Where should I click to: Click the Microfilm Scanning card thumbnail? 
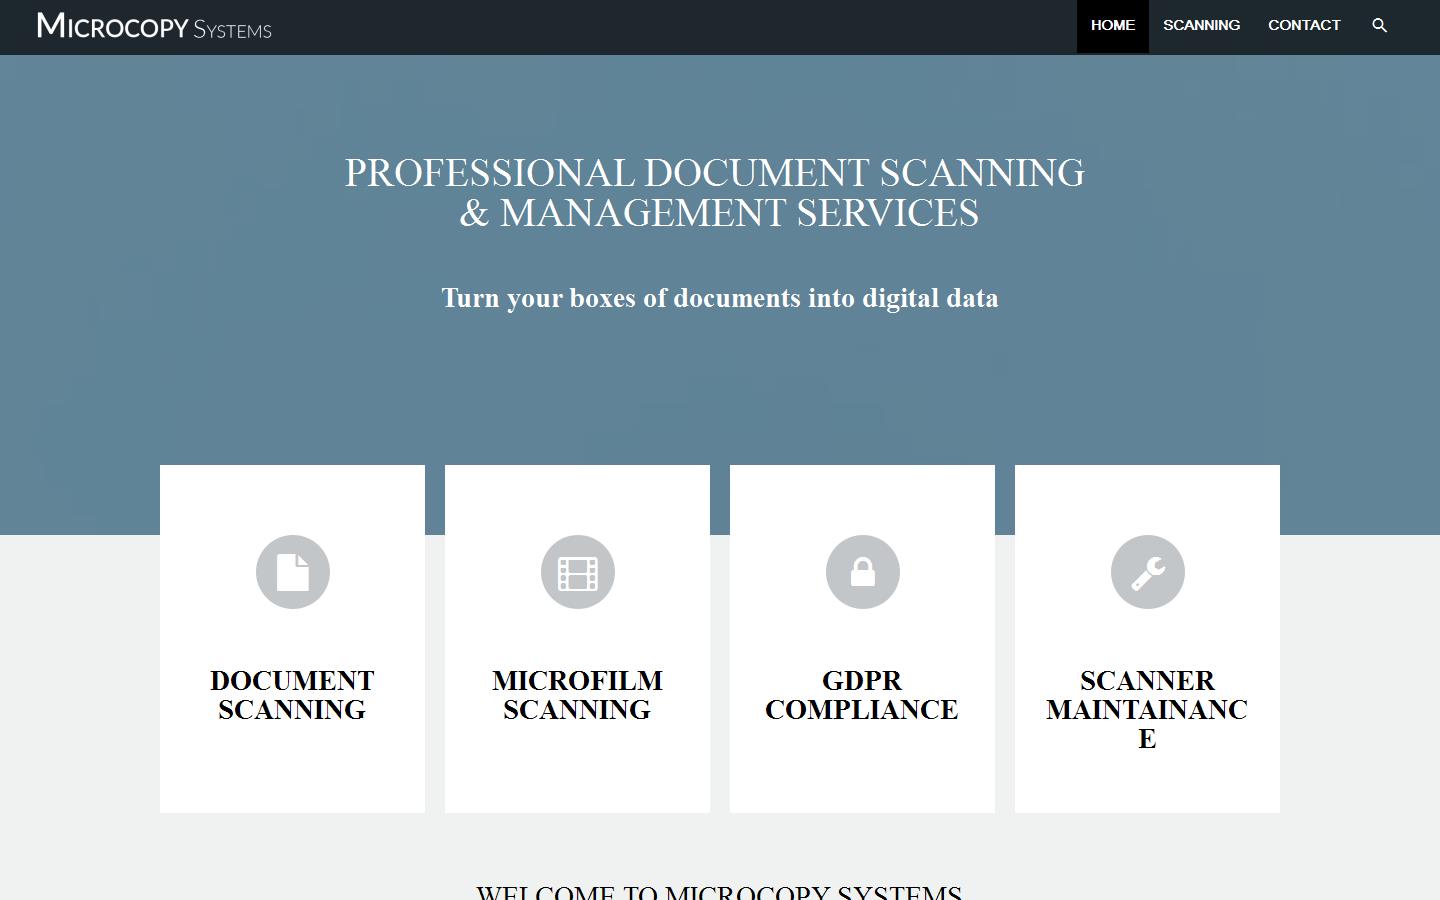coord(577,638)
